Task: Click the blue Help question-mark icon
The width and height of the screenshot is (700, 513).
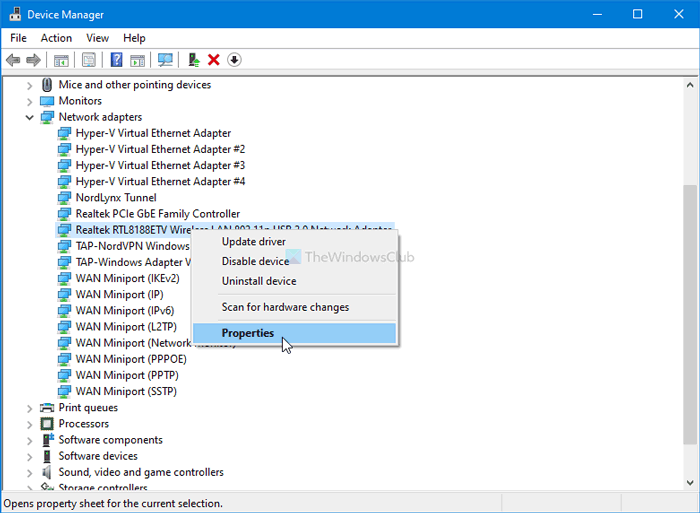Action: point(117,60)
